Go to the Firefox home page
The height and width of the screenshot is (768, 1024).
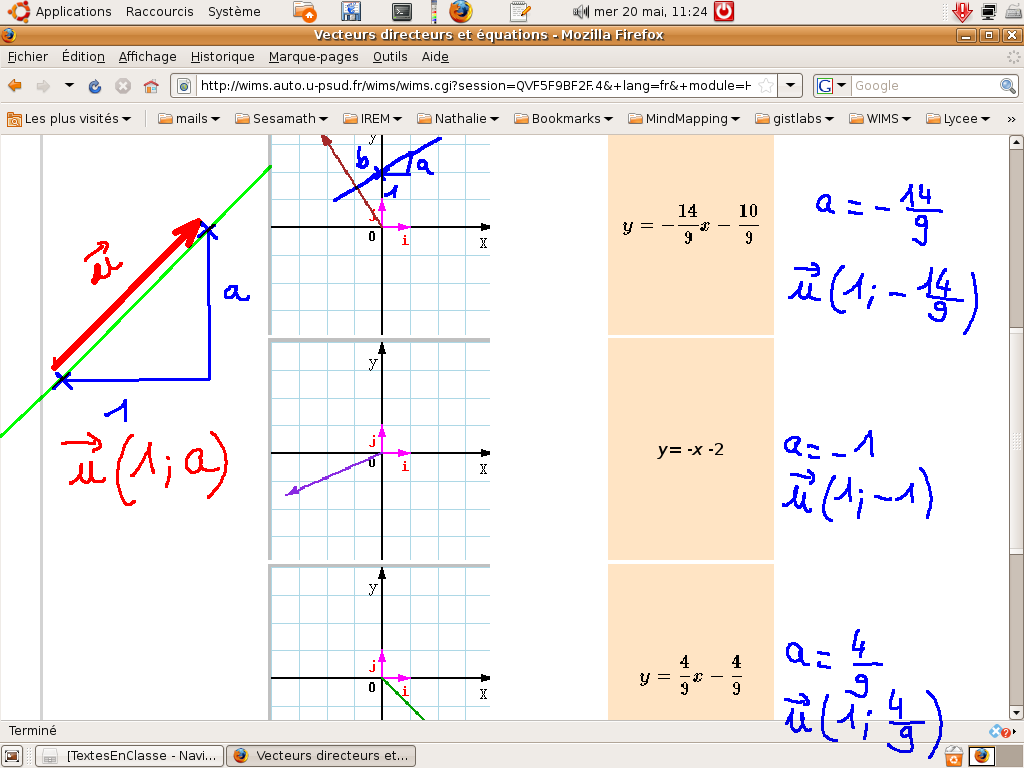[x=151, y=86]
